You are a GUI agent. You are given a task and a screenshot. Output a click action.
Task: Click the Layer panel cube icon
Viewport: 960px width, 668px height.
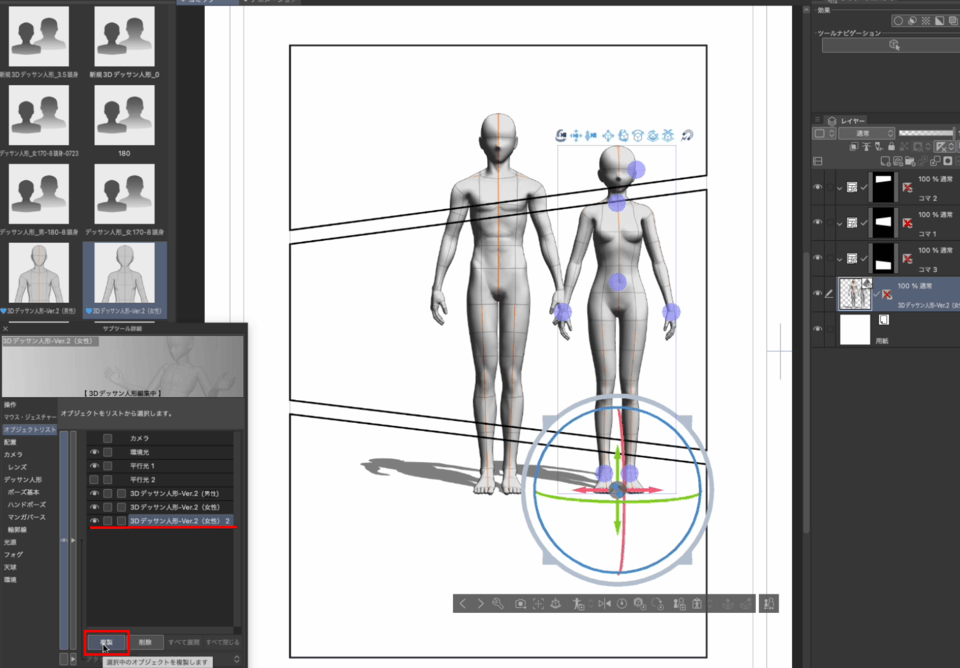tap(831, 121)
